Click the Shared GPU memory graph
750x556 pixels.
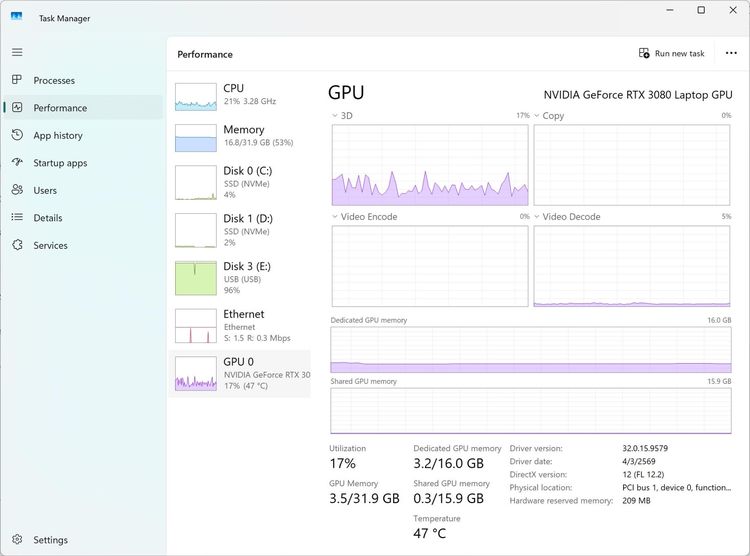coord(531,411)
